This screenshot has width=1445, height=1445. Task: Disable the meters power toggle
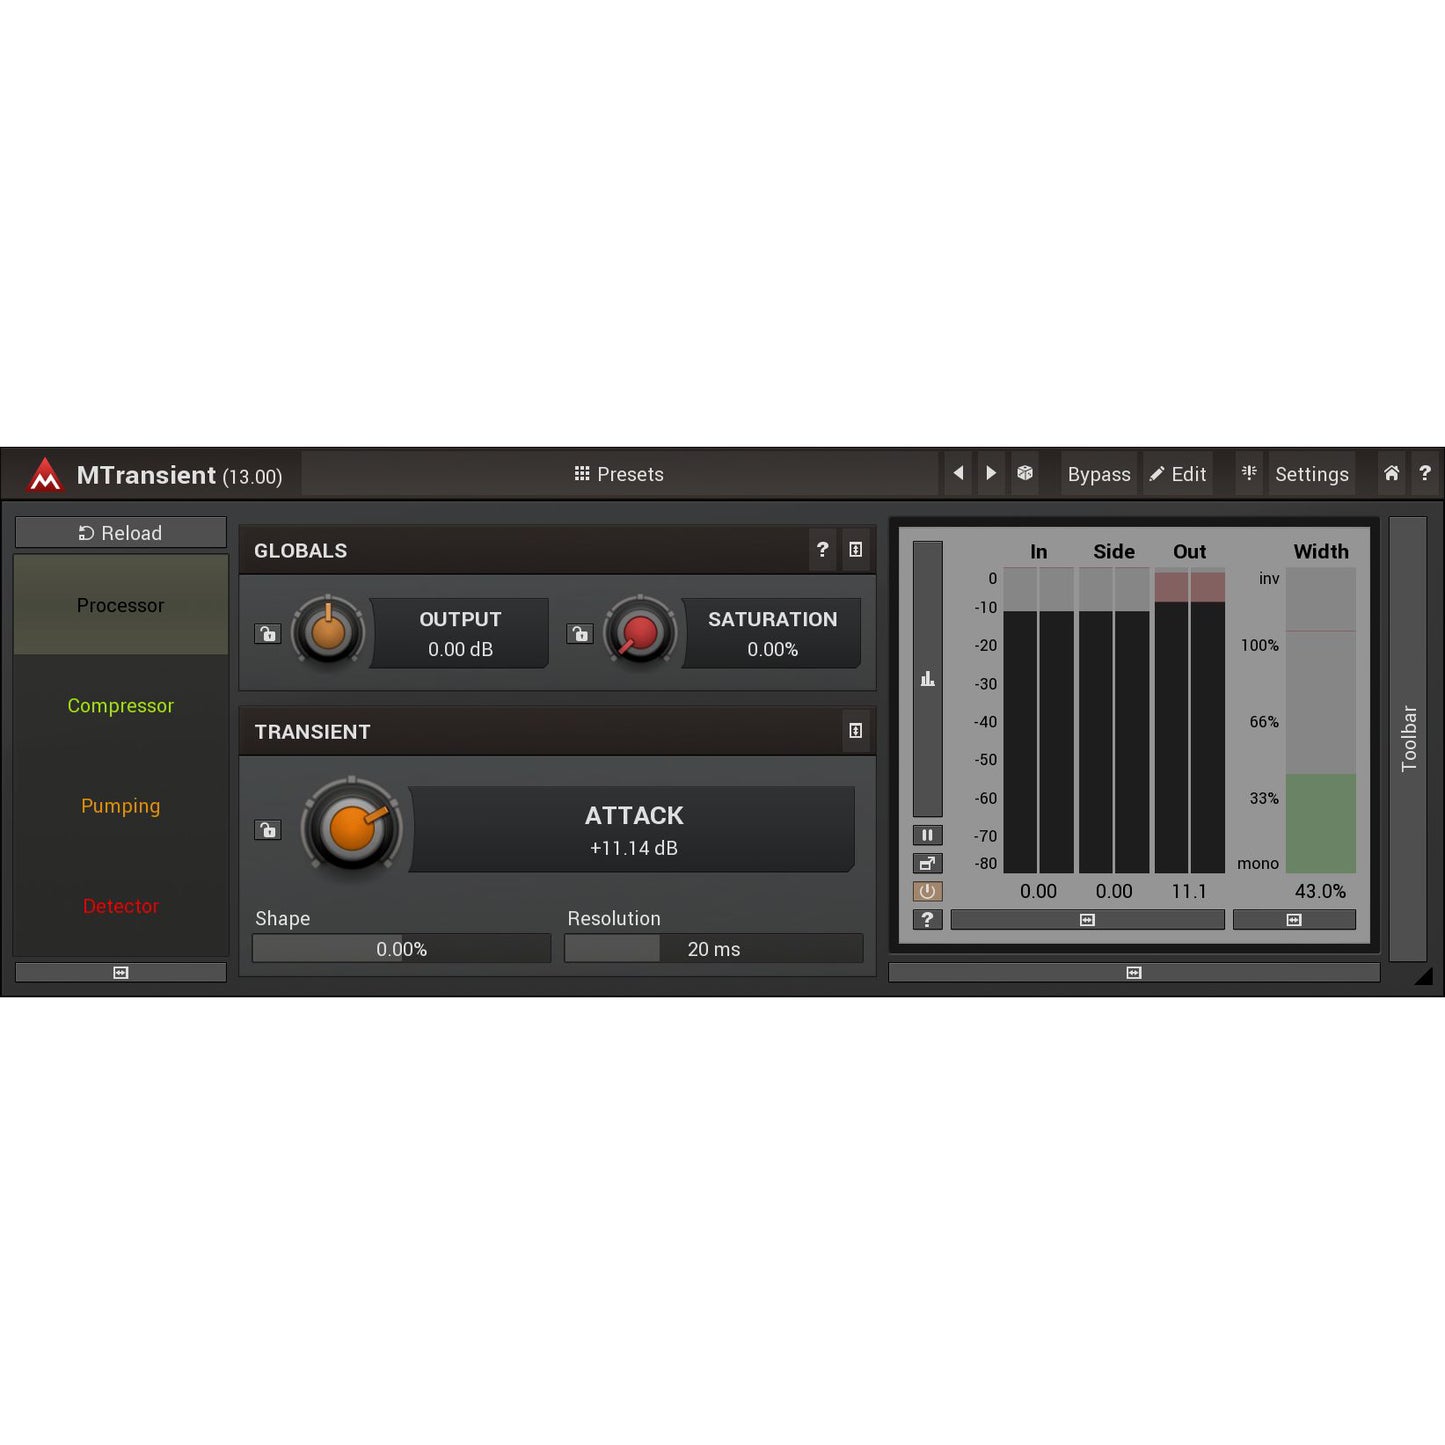click(x=927, y=891)
